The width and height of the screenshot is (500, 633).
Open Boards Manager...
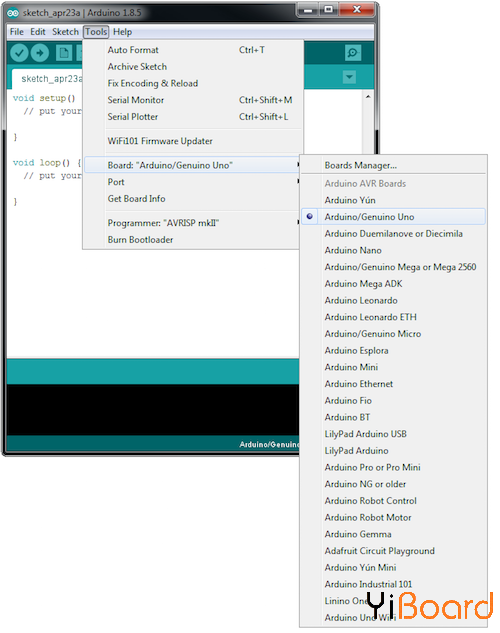point(393,166)
